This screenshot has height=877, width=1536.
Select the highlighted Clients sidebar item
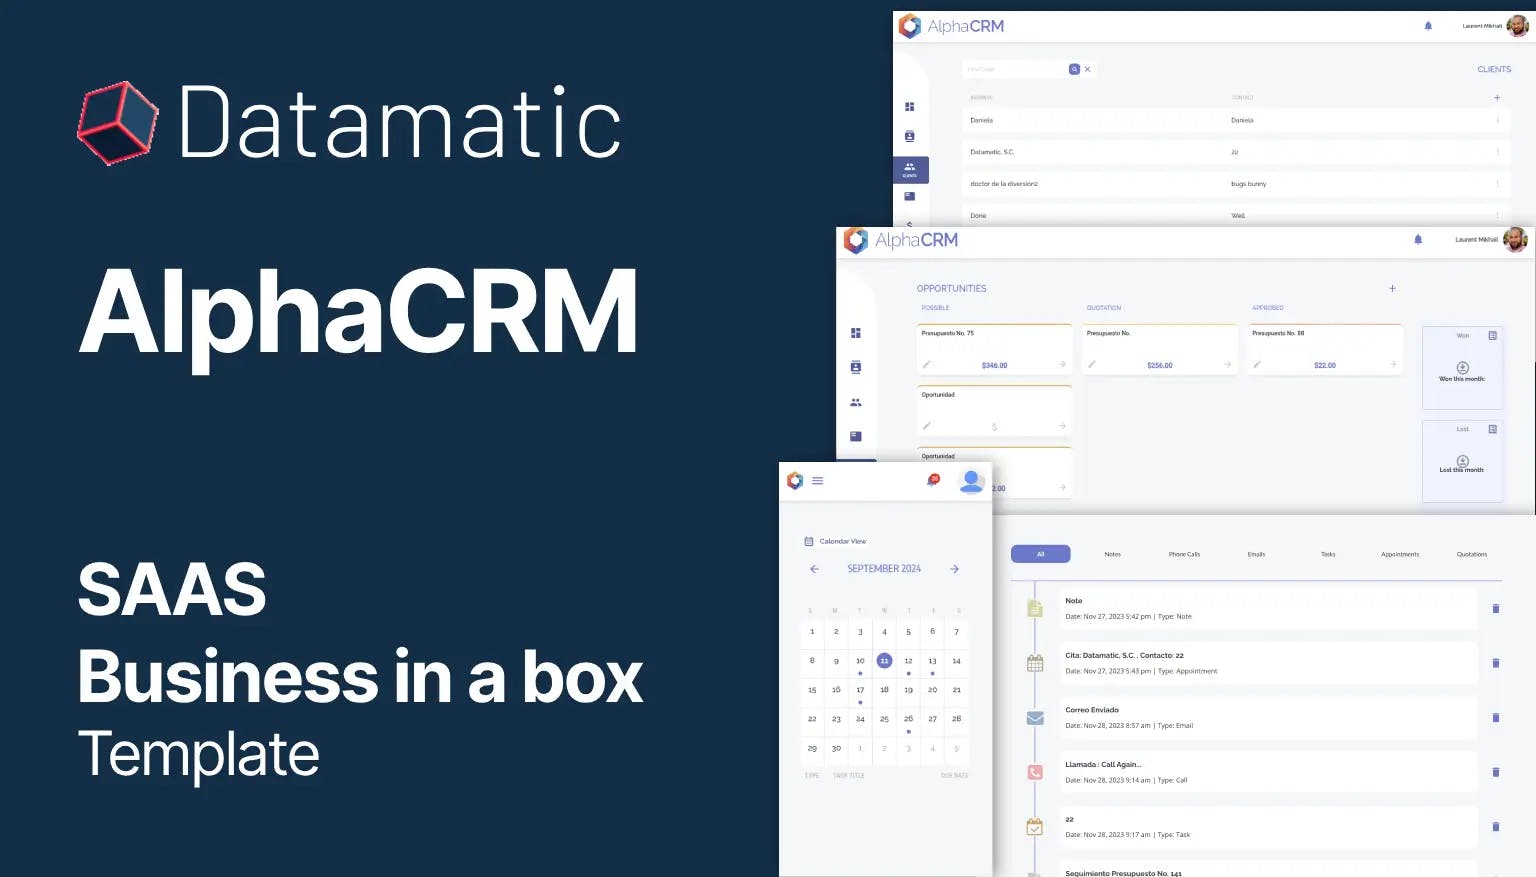(x=910, y=170)
